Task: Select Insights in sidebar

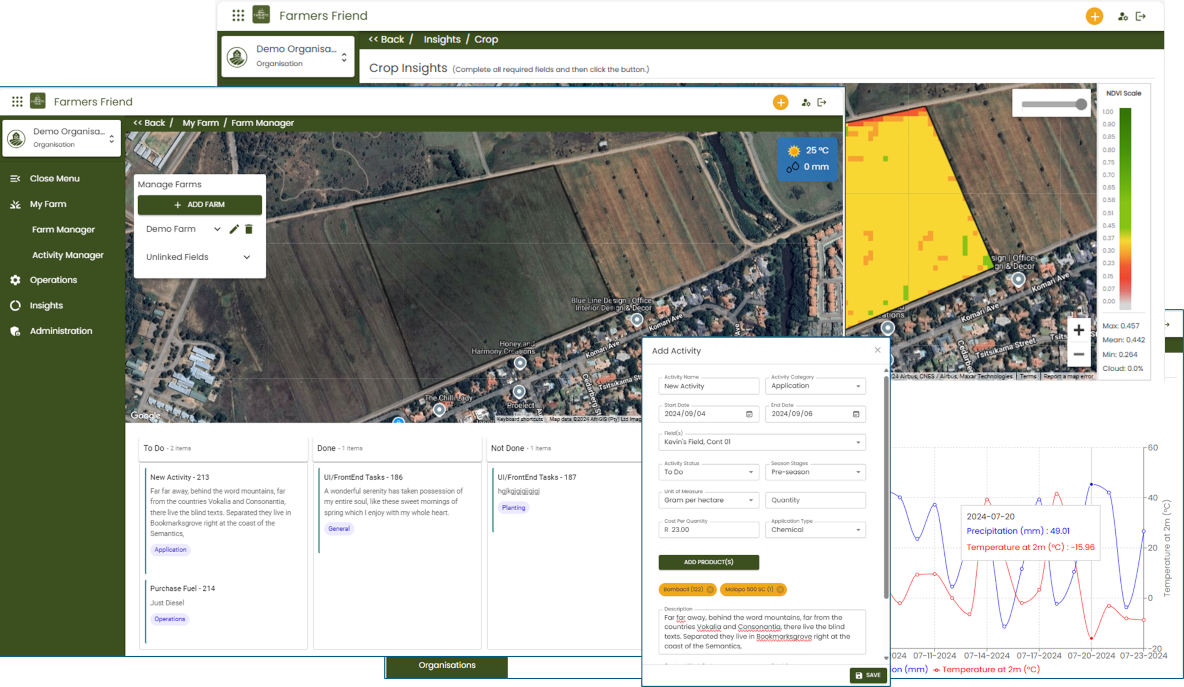Action: tap(46, 306)
